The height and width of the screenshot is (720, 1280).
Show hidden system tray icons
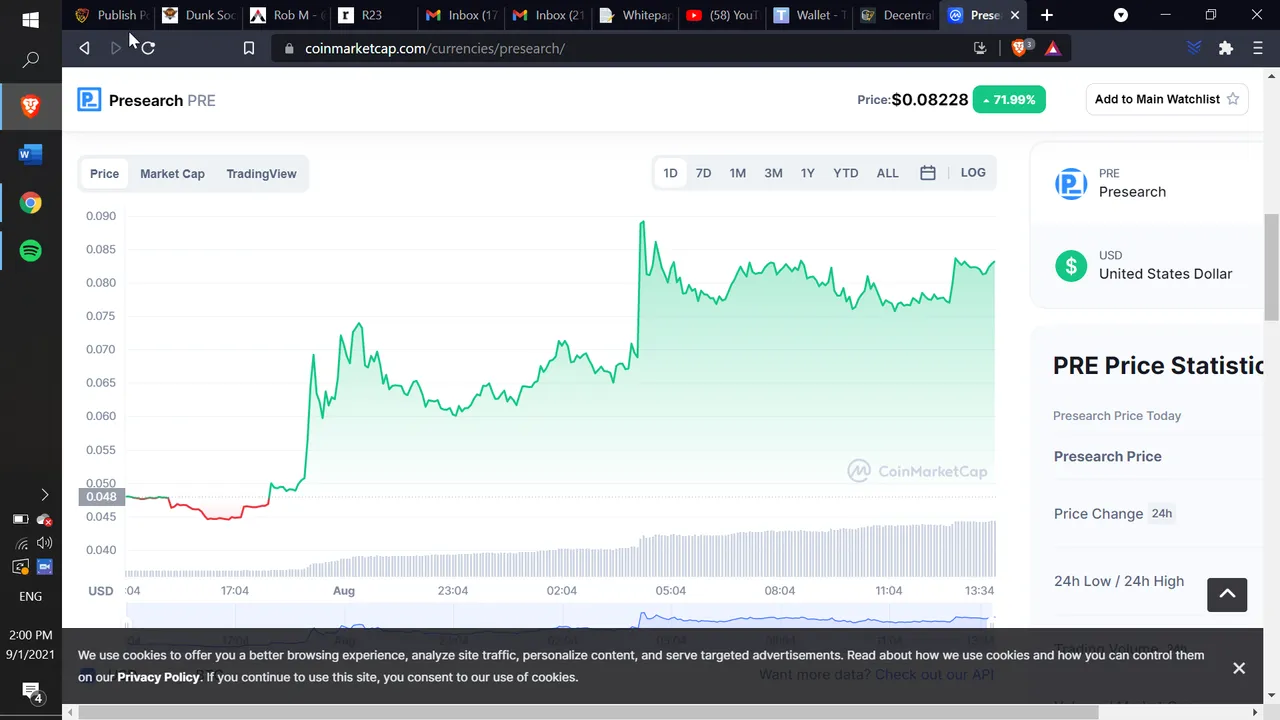pyautogui.click(x=44, y=494)
